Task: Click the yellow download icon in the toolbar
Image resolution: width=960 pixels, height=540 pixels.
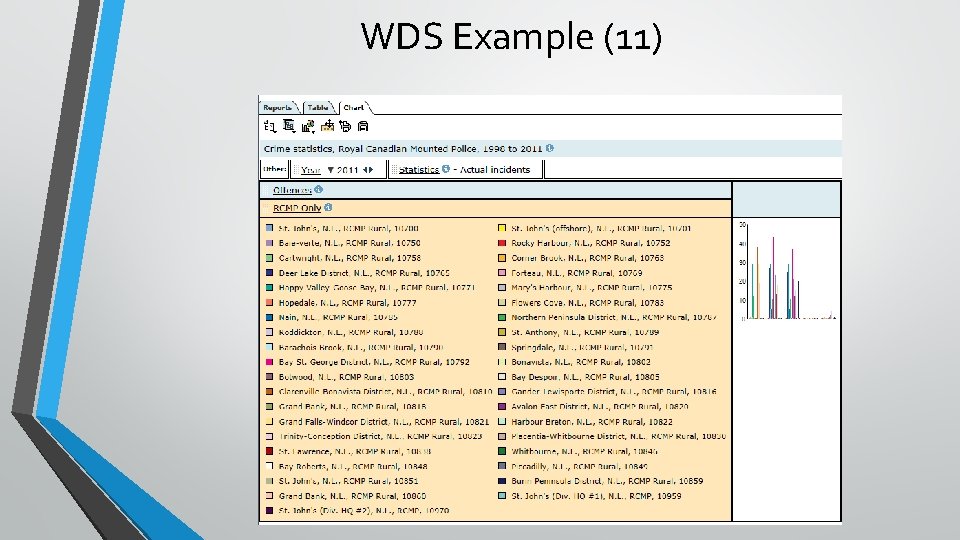Action: click(x=328, y=126)
